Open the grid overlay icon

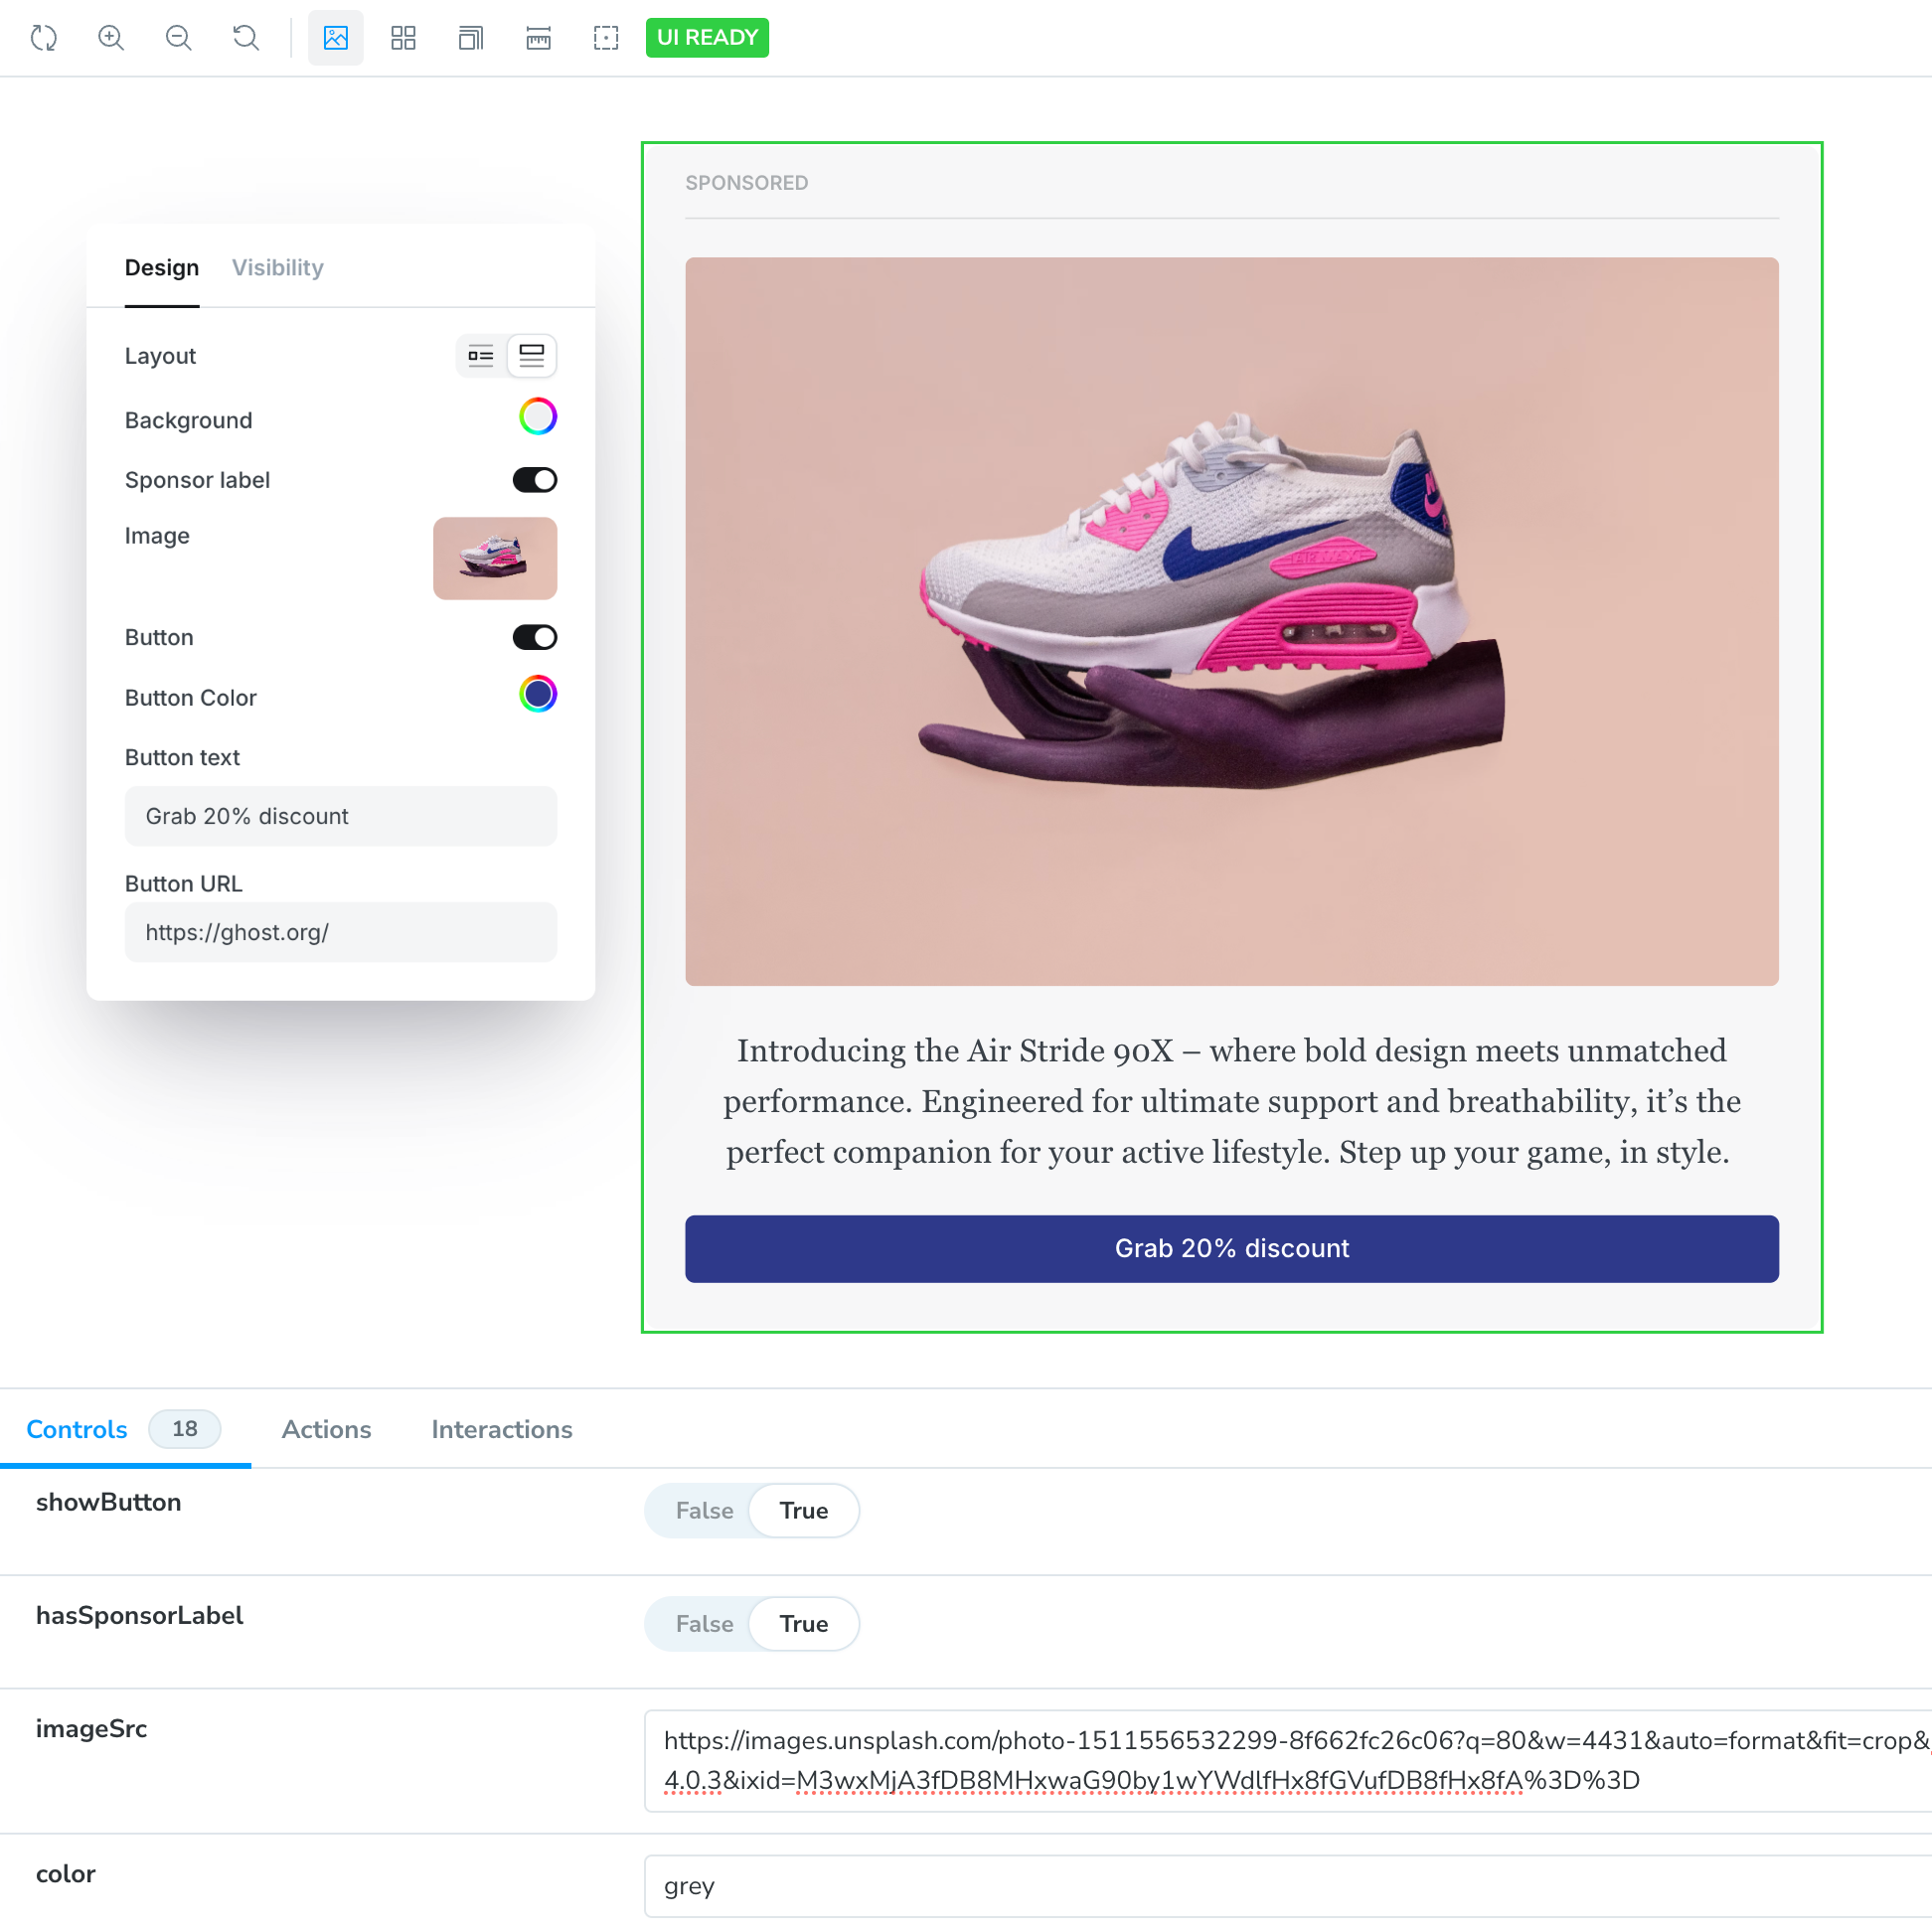(x=404, y=38)
